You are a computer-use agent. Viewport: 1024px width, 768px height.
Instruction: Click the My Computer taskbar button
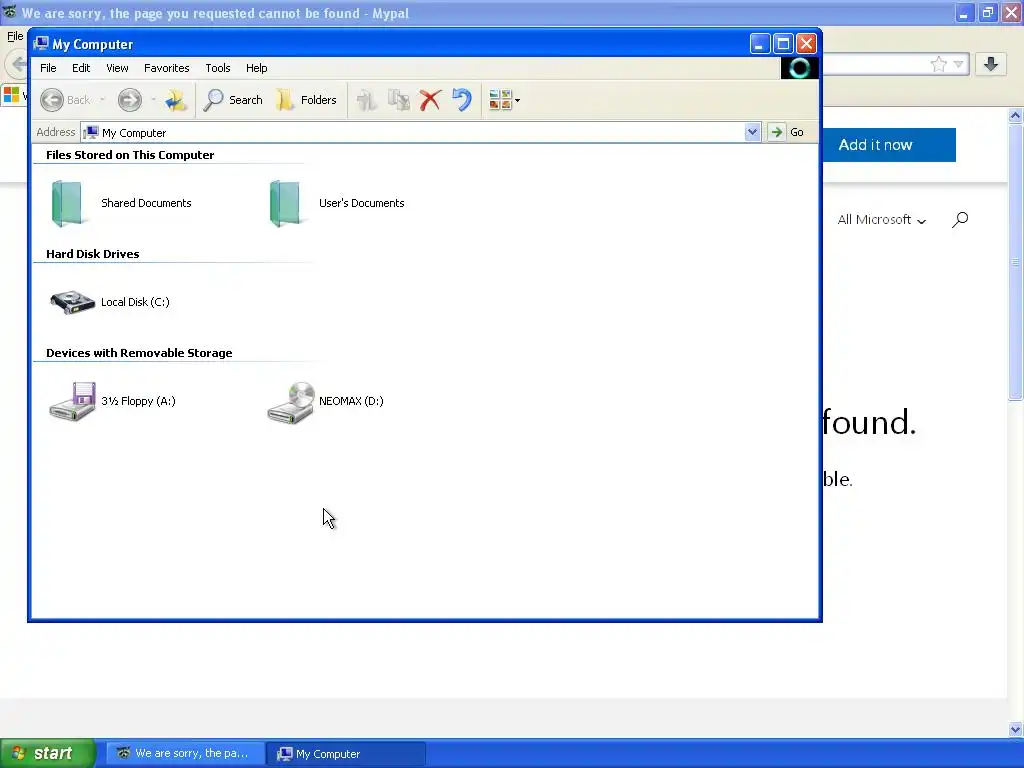(346, 754)
